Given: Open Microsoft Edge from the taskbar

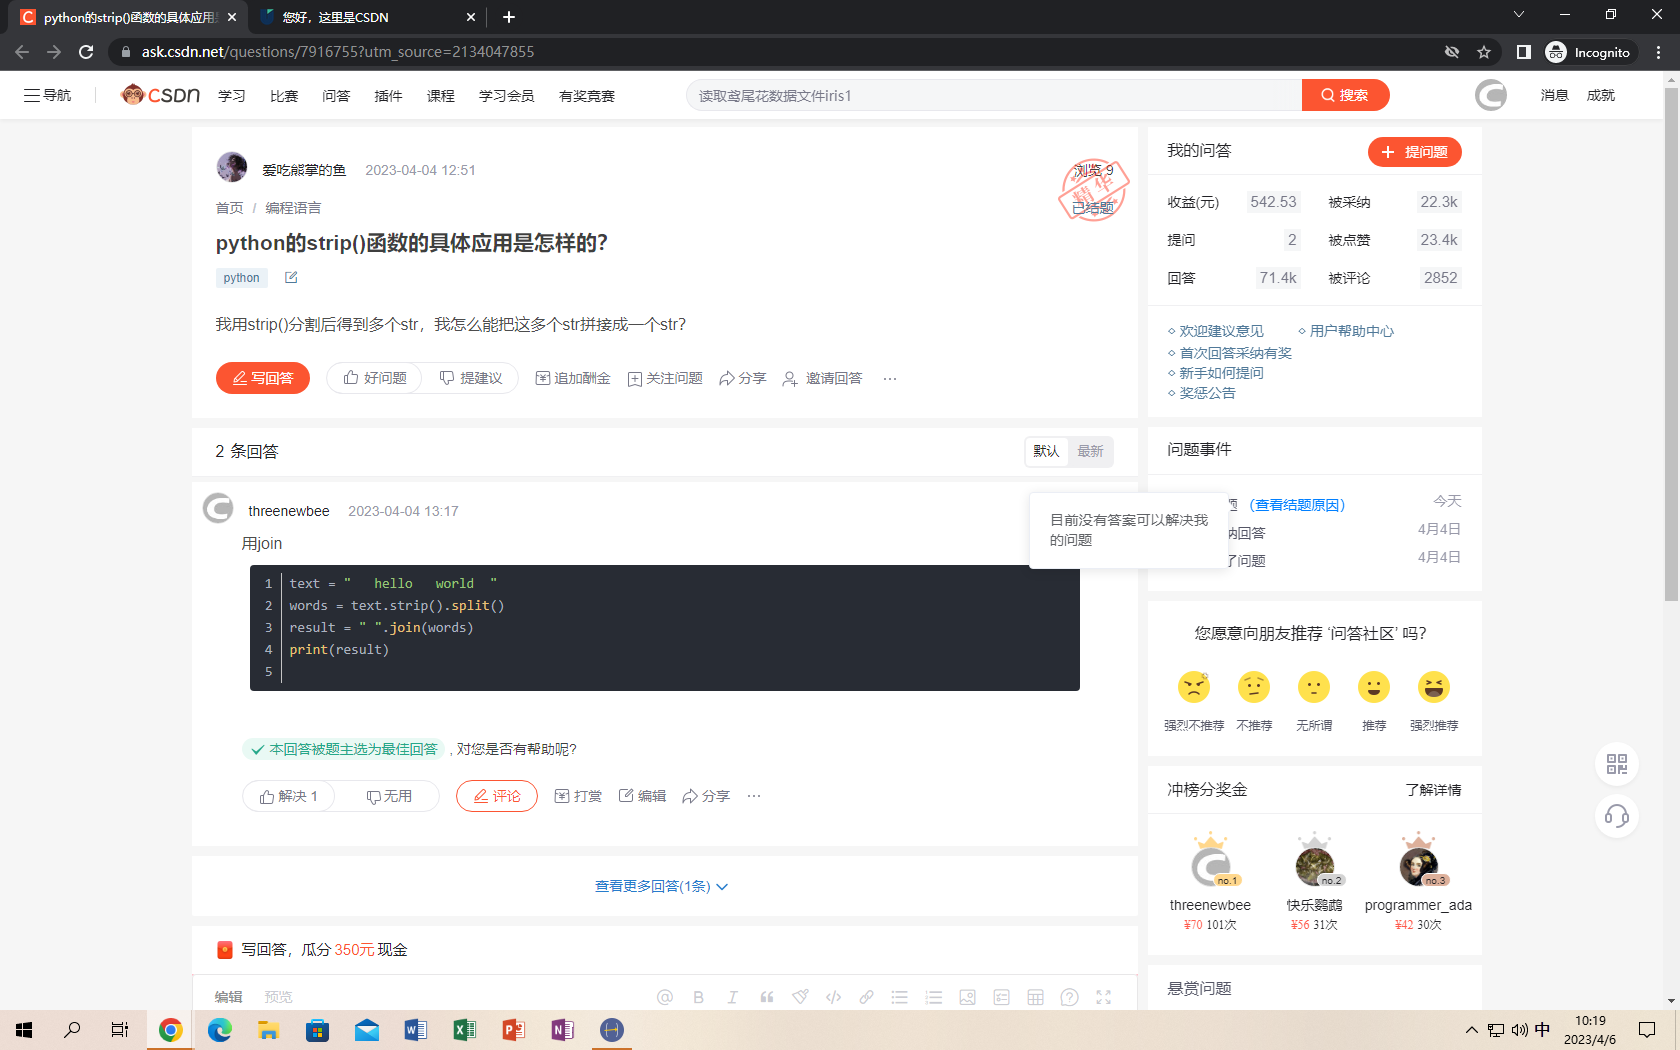Looking at the screenshot, I should click(219, 1030).
